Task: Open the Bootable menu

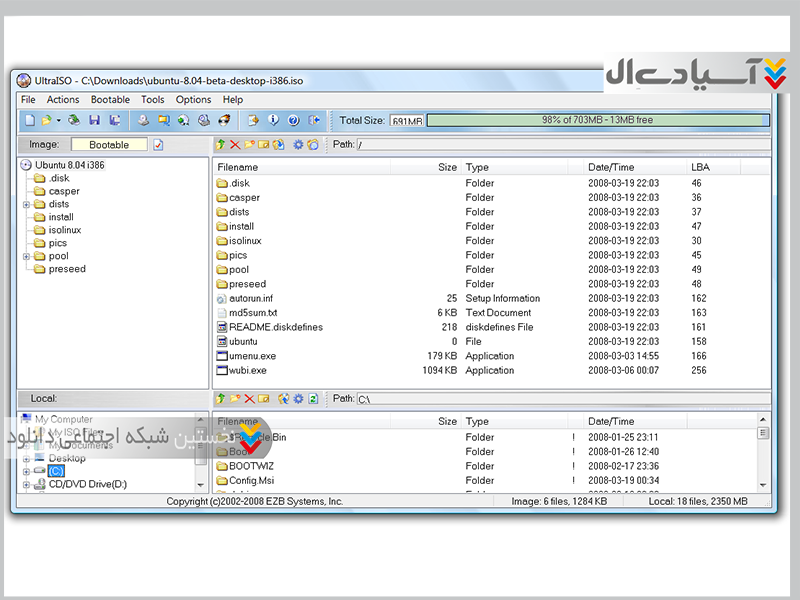Action: pyautogui.click(x=110, y=100)
